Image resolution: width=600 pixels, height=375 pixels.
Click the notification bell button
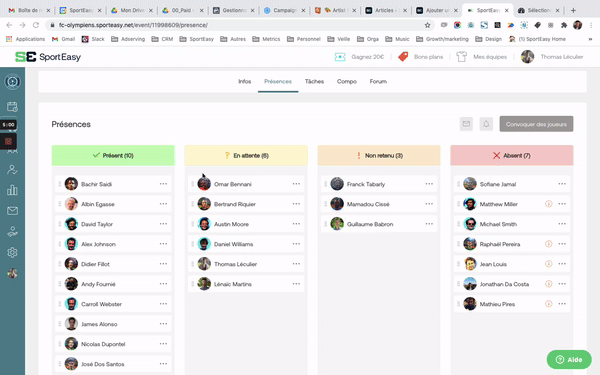coord(486,124)
